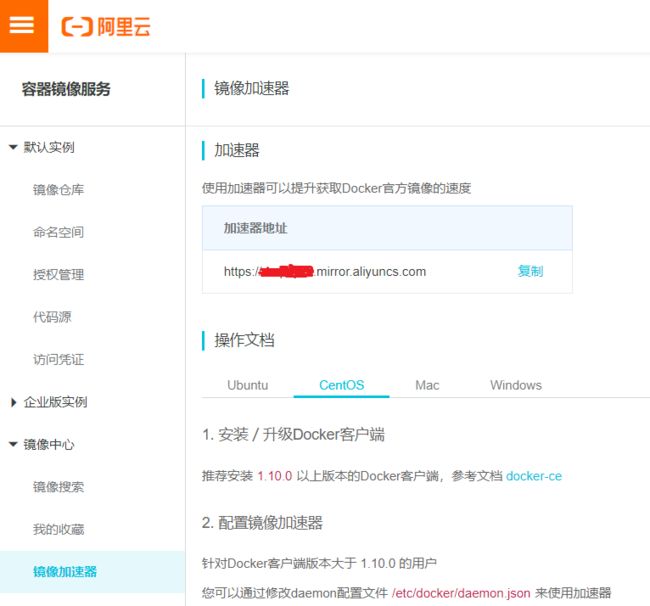The width and height of the screenshot is (650, 606).
Task: Open 镜像搜索 in sidebar
Action: click(x=58, y=487)
